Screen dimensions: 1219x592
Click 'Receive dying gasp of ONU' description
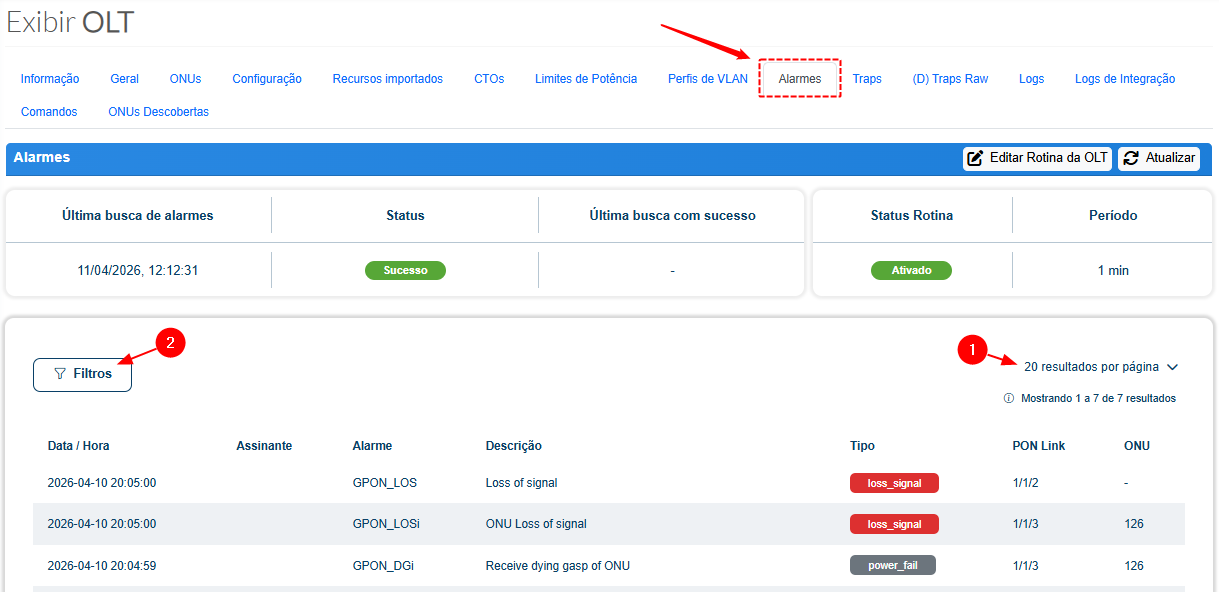[558, 566]
